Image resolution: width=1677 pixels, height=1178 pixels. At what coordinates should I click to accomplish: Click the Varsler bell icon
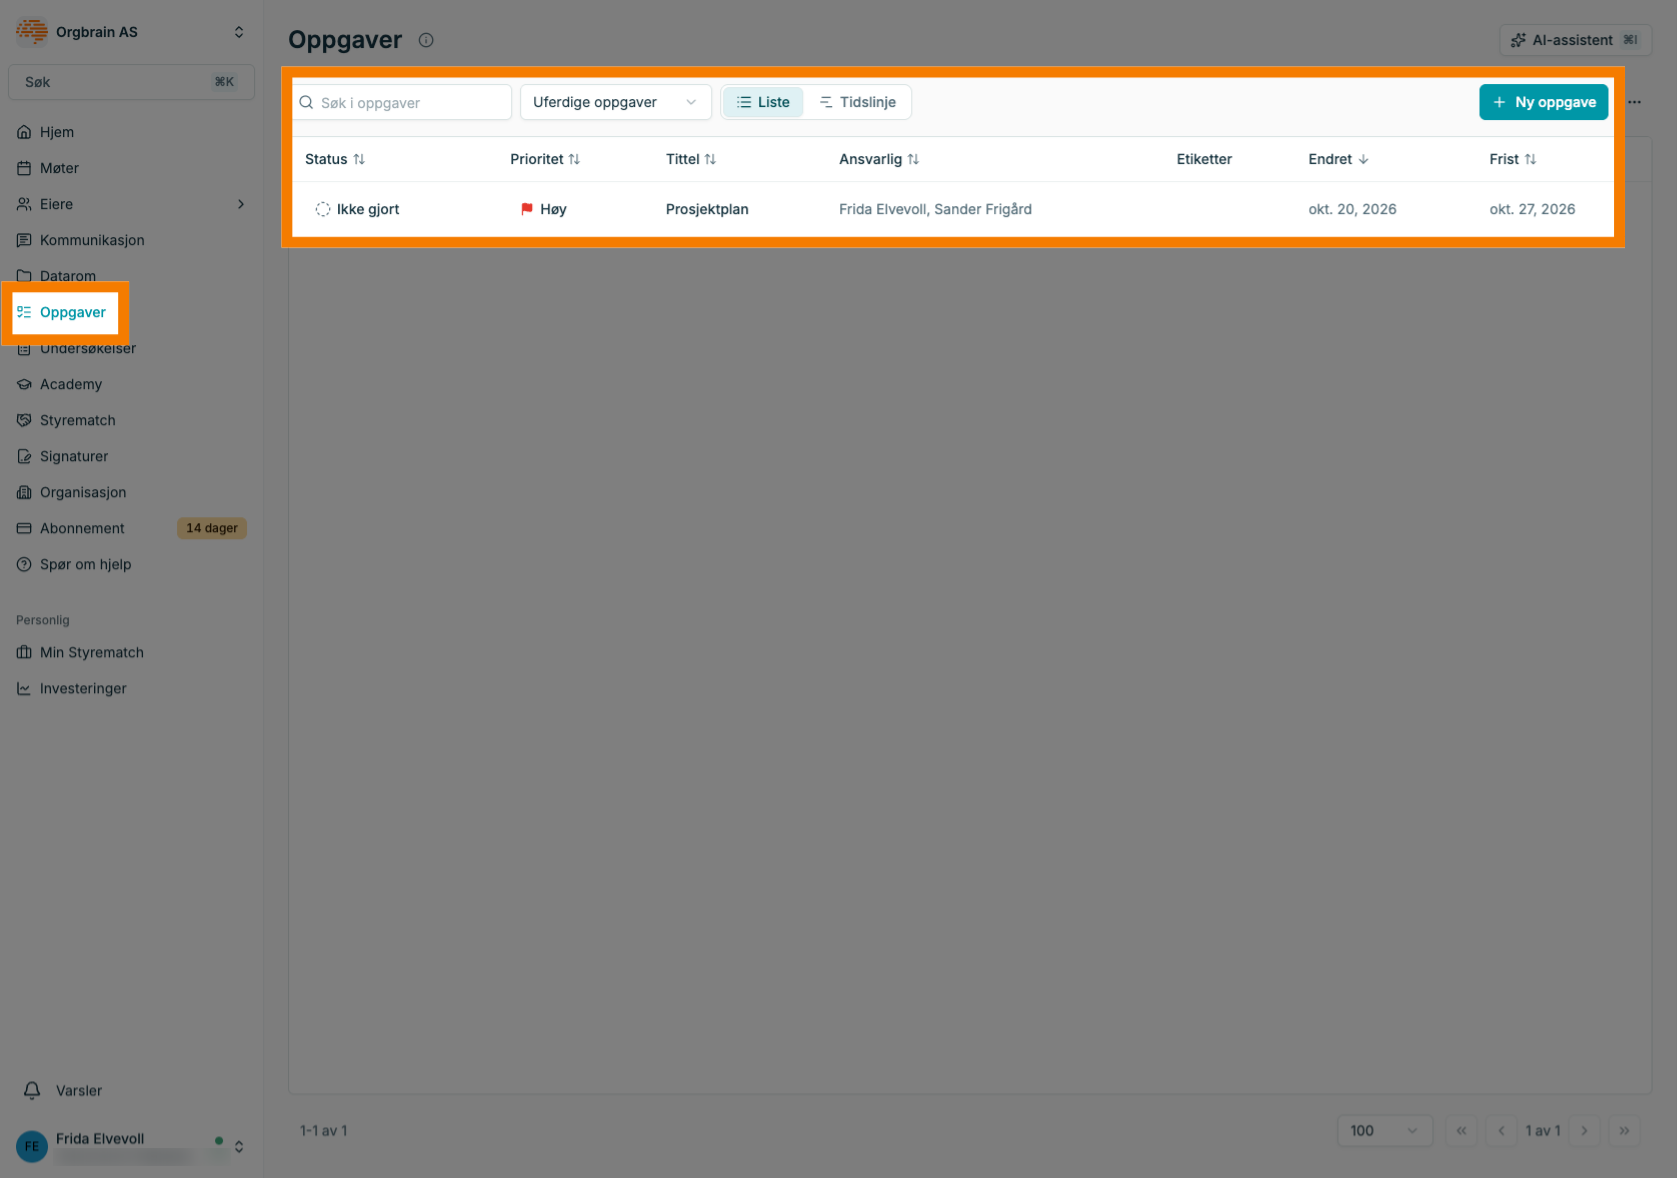click(x=32, y=1090)
